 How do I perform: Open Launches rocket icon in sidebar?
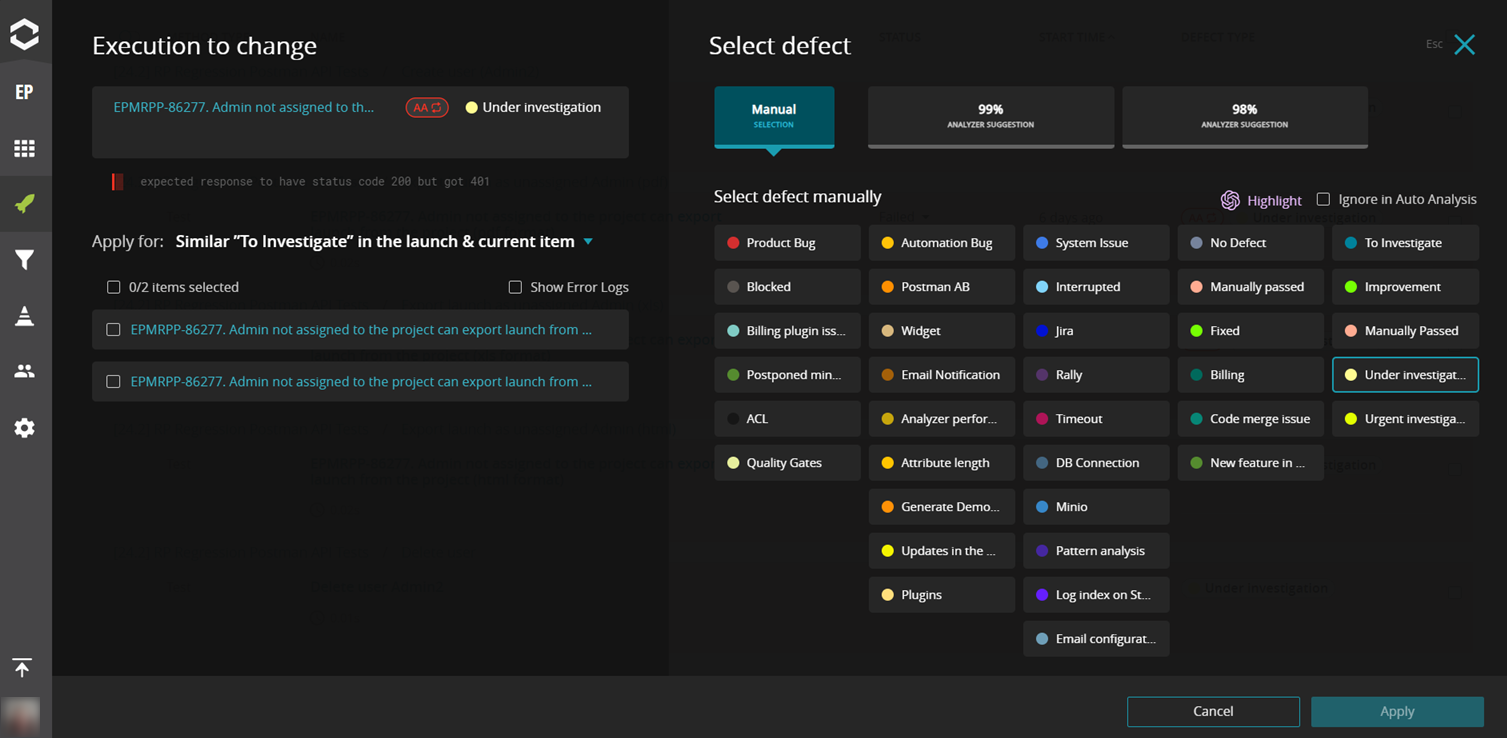[x=24, y=204]
